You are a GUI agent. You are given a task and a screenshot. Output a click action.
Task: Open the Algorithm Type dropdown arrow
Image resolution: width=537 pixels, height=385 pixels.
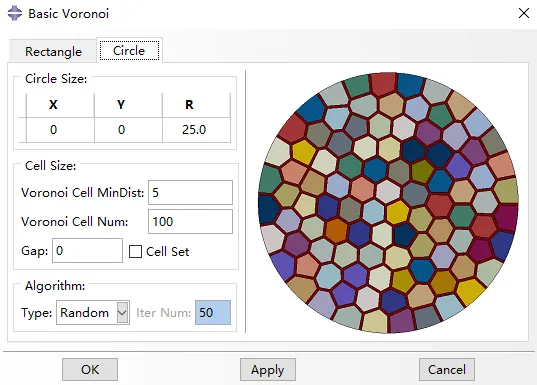pos(122,312)
